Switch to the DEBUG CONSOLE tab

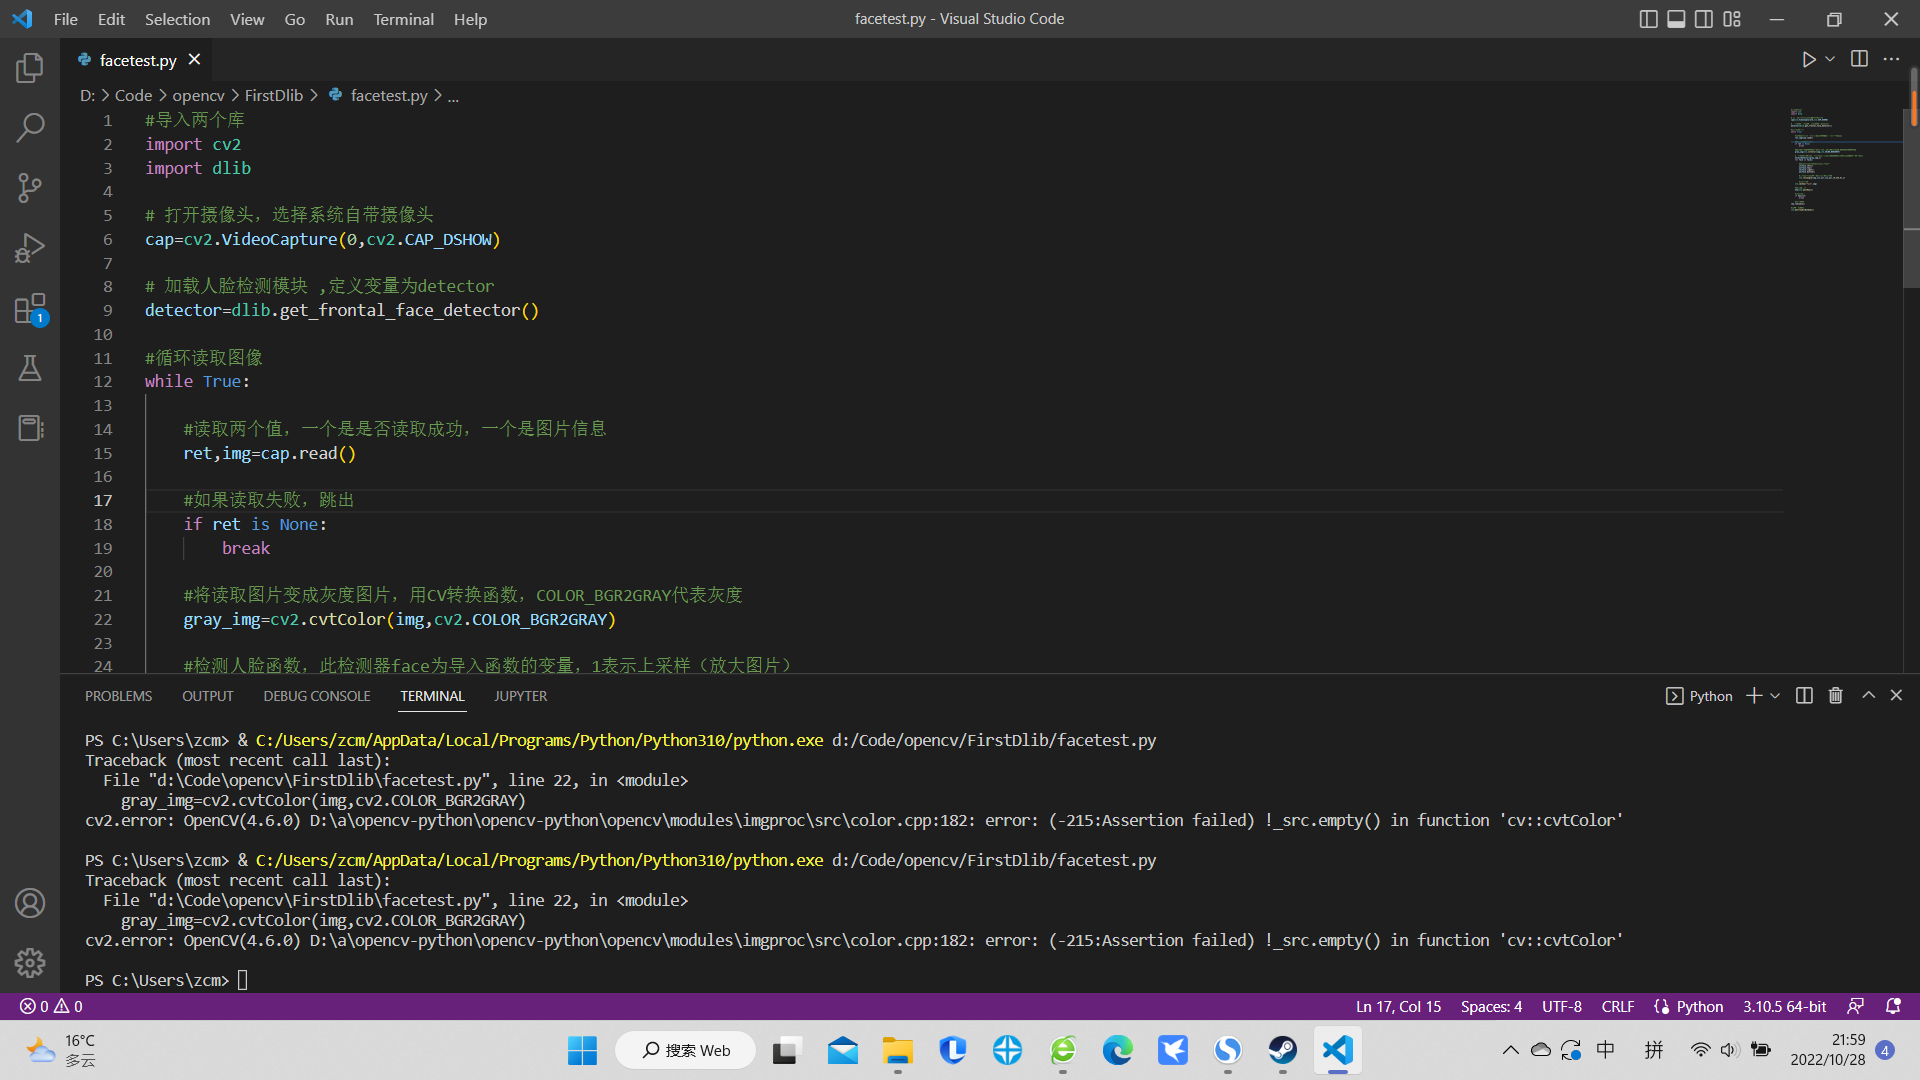316,696
